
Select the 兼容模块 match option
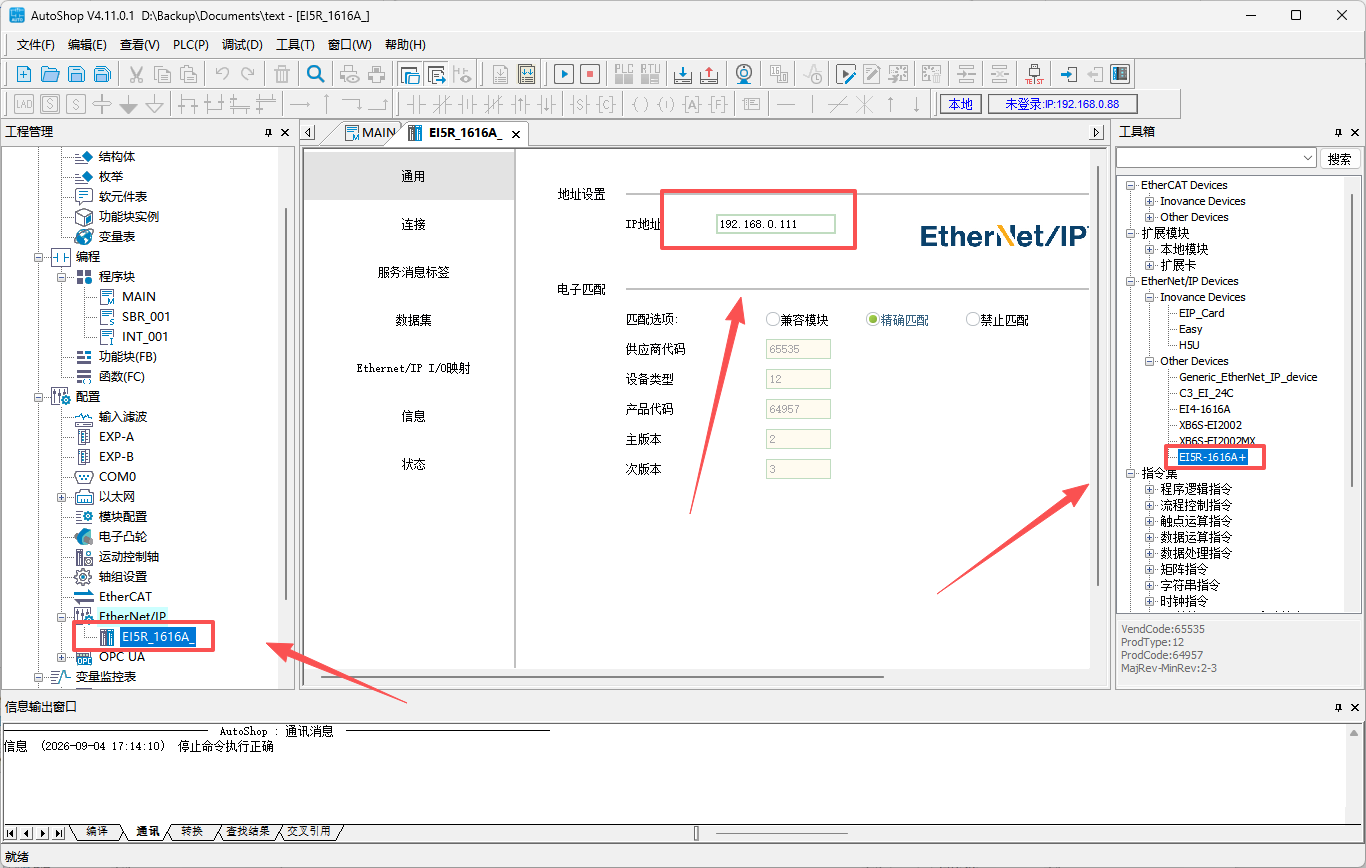click(797, 320)
